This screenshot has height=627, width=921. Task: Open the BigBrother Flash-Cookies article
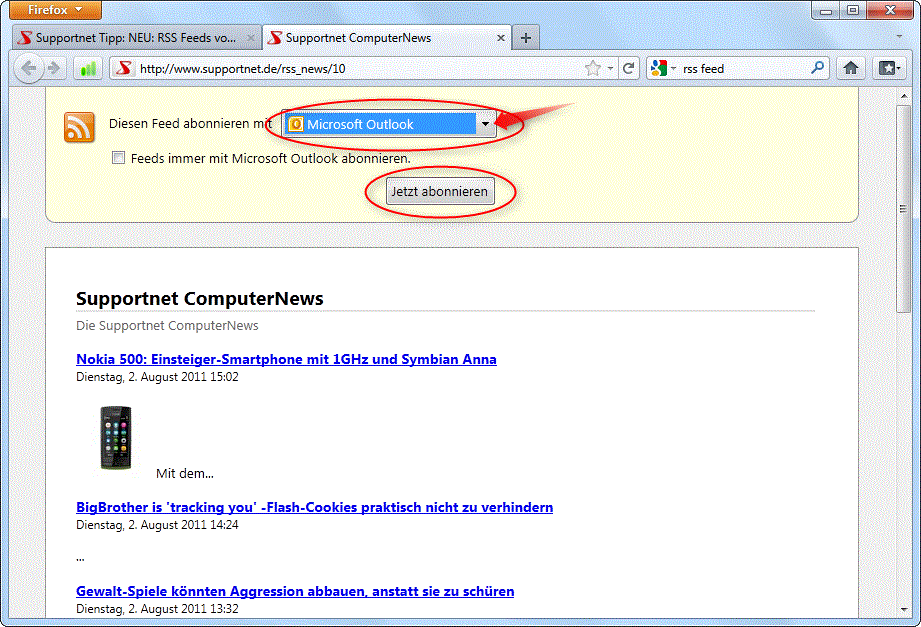click(314, 507)
